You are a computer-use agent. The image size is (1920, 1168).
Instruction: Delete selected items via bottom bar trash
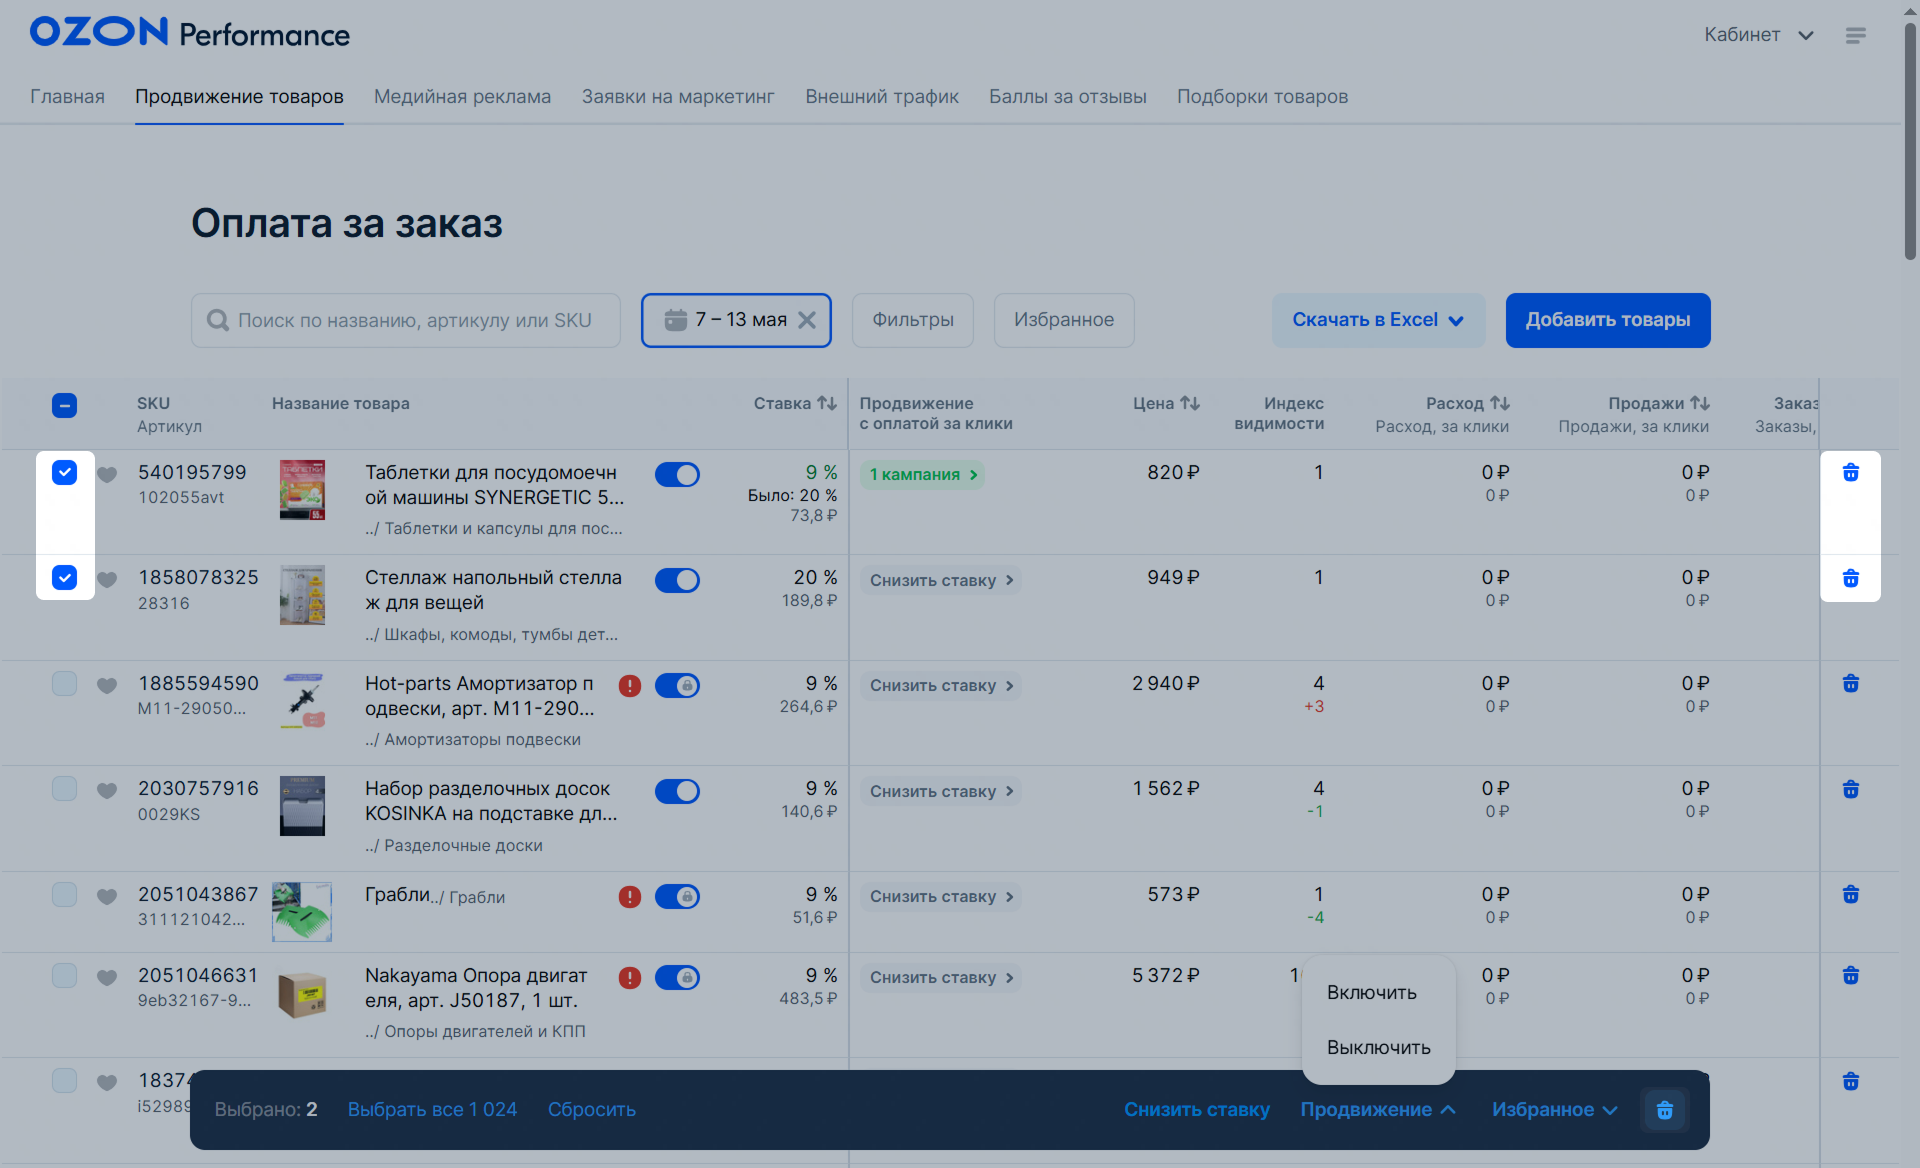tap(1664, 1110)
